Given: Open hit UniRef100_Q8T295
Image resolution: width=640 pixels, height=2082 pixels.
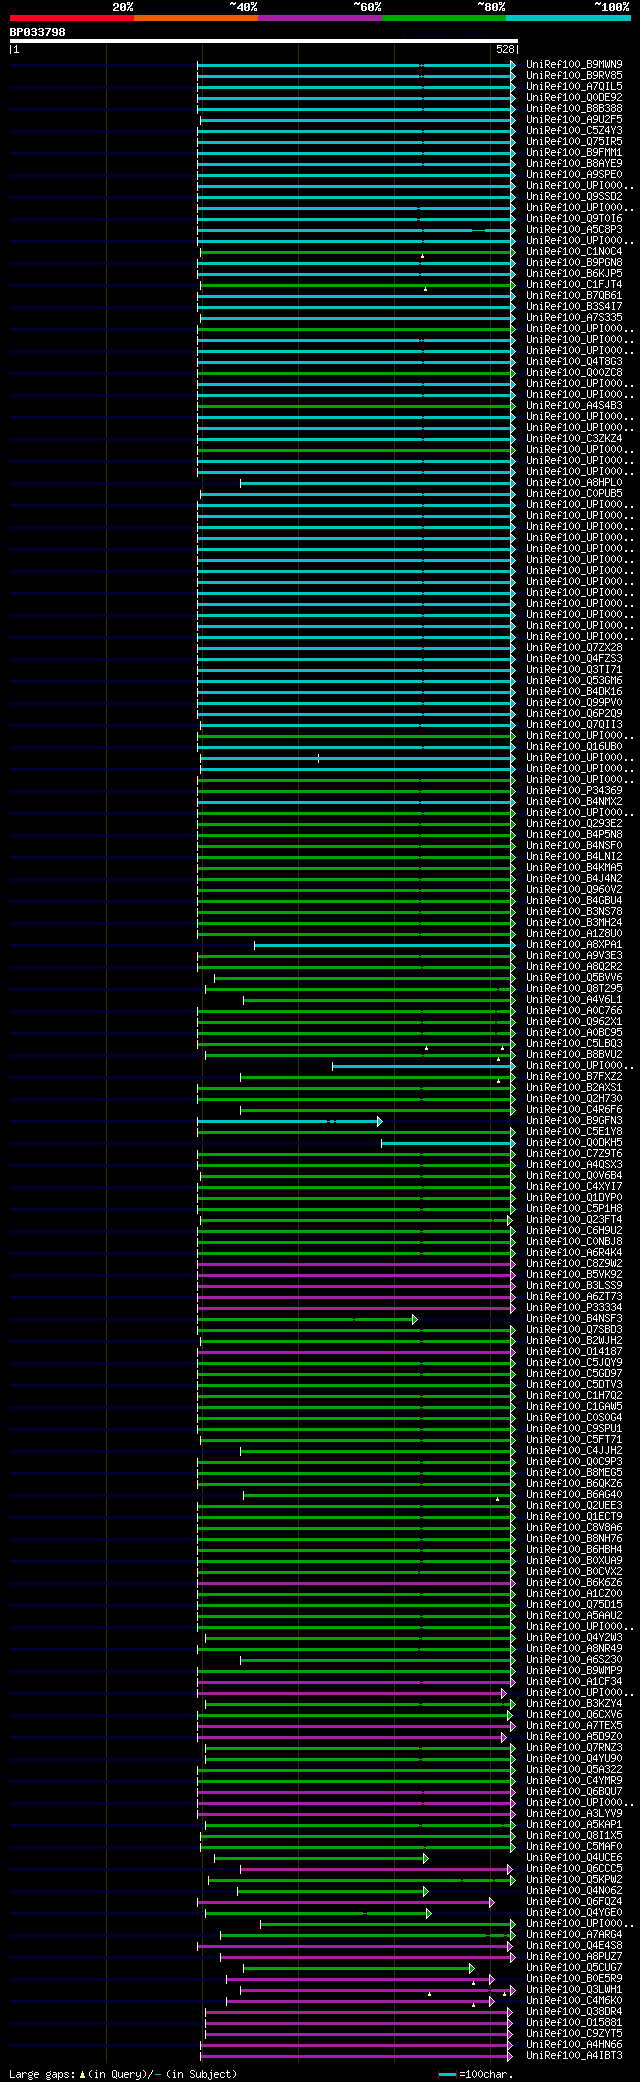Looking at the screenshot, I should pyautogui.click(x=574, y=988).
